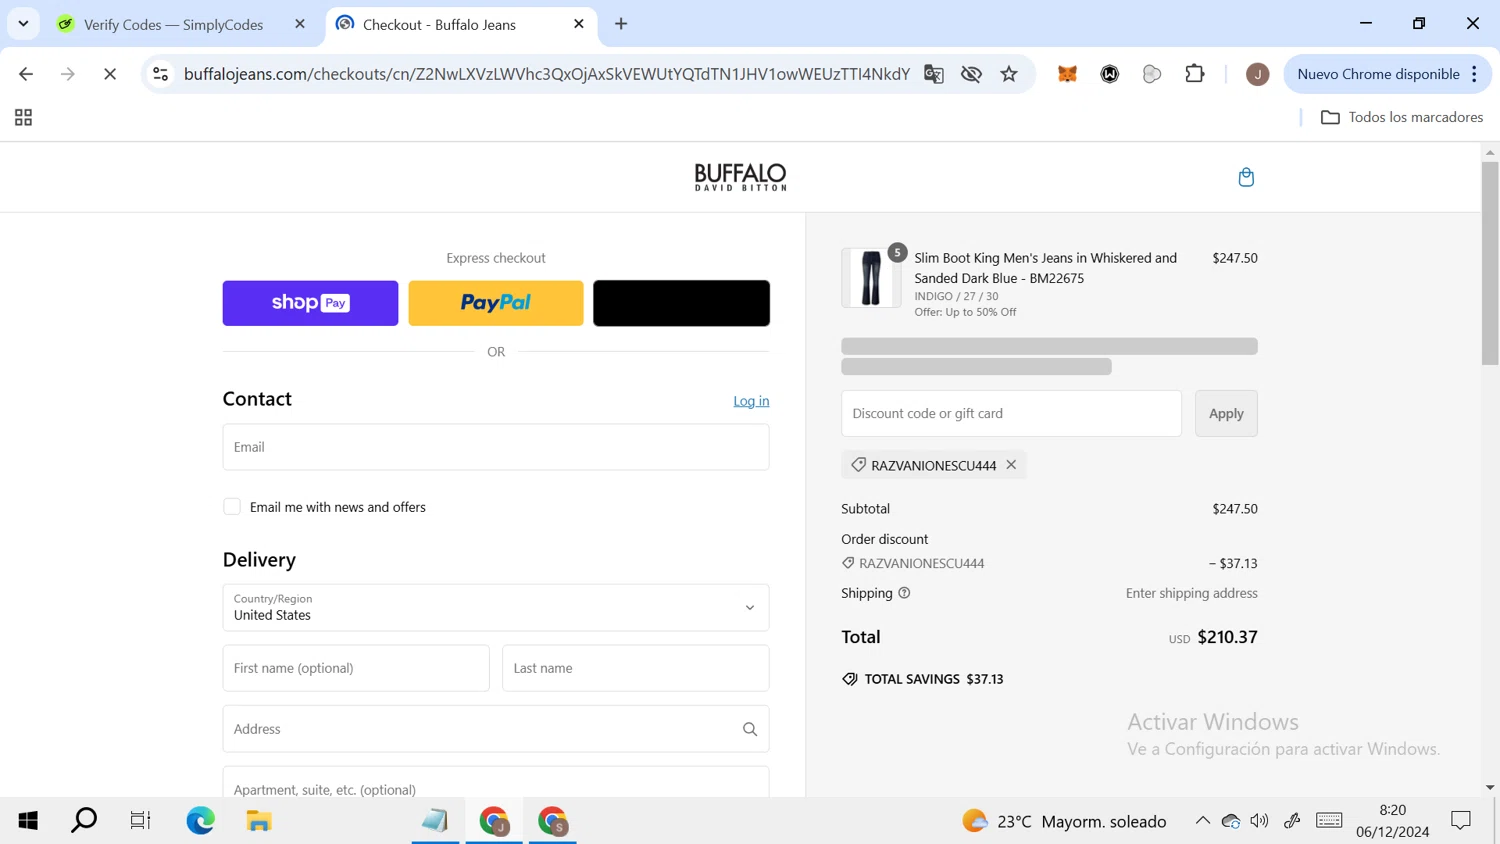The height and width of the screenshot is (844, 1500).
Task: Go back to the previous page
Action: pos(26,74)
